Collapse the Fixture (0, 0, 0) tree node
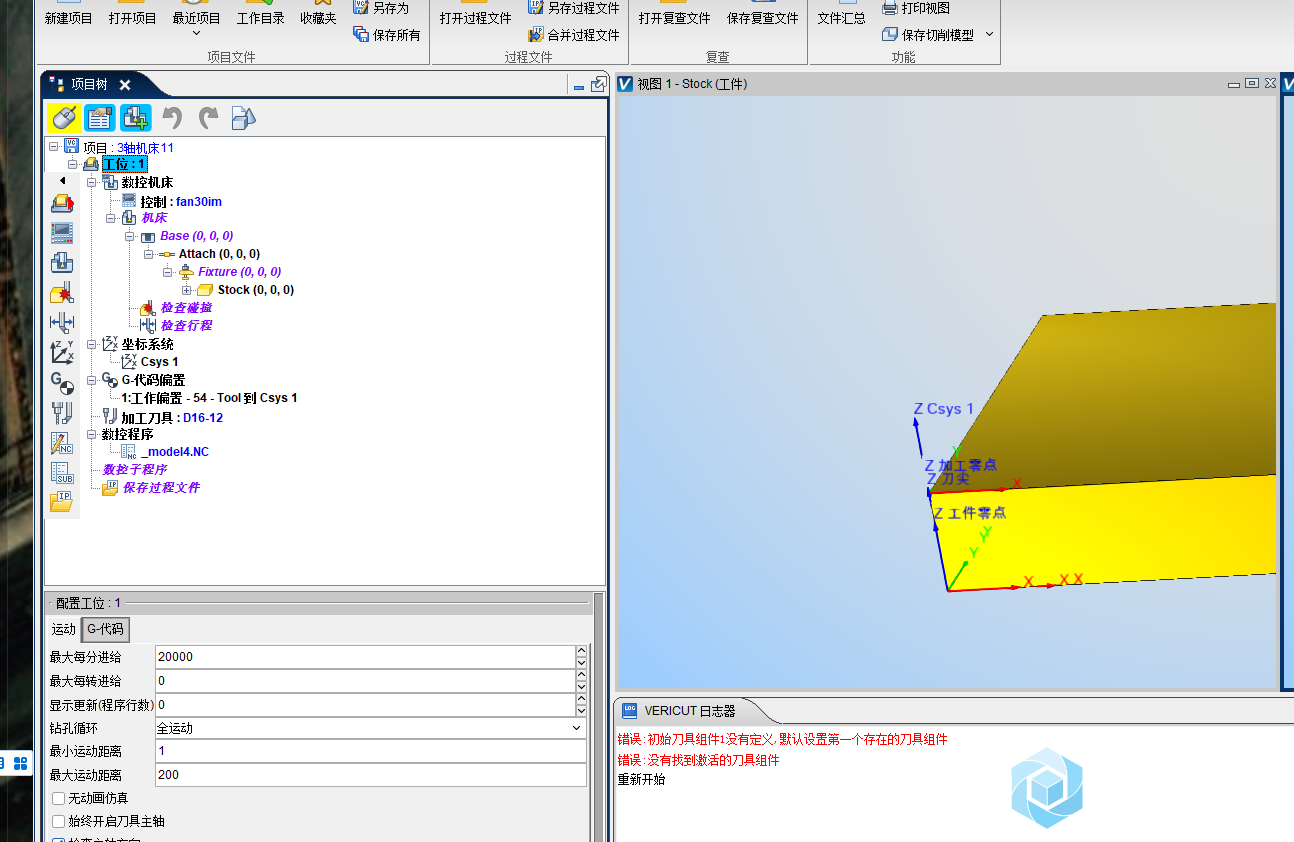Image resolution: width=1294 pixels, height=842 pixels. 167,272
